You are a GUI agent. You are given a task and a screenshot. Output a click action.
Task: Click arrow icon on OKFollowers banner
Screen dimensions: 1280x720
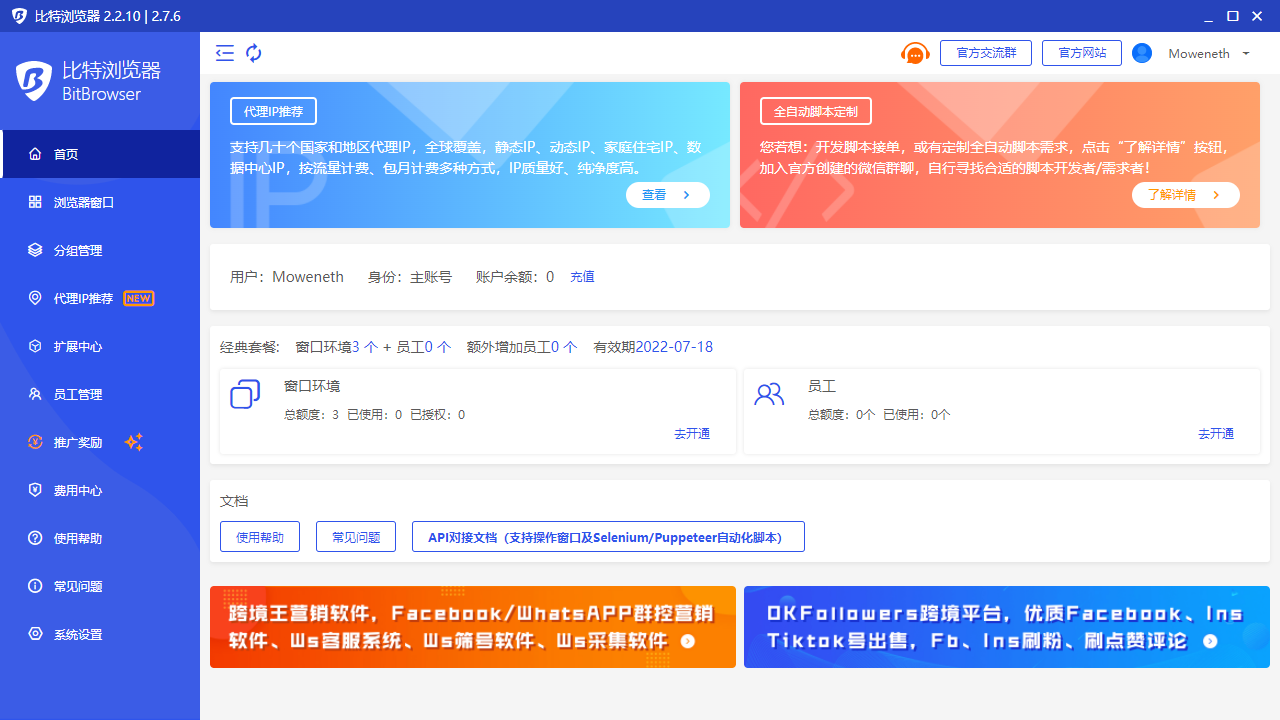click(x=1210, y=641)
